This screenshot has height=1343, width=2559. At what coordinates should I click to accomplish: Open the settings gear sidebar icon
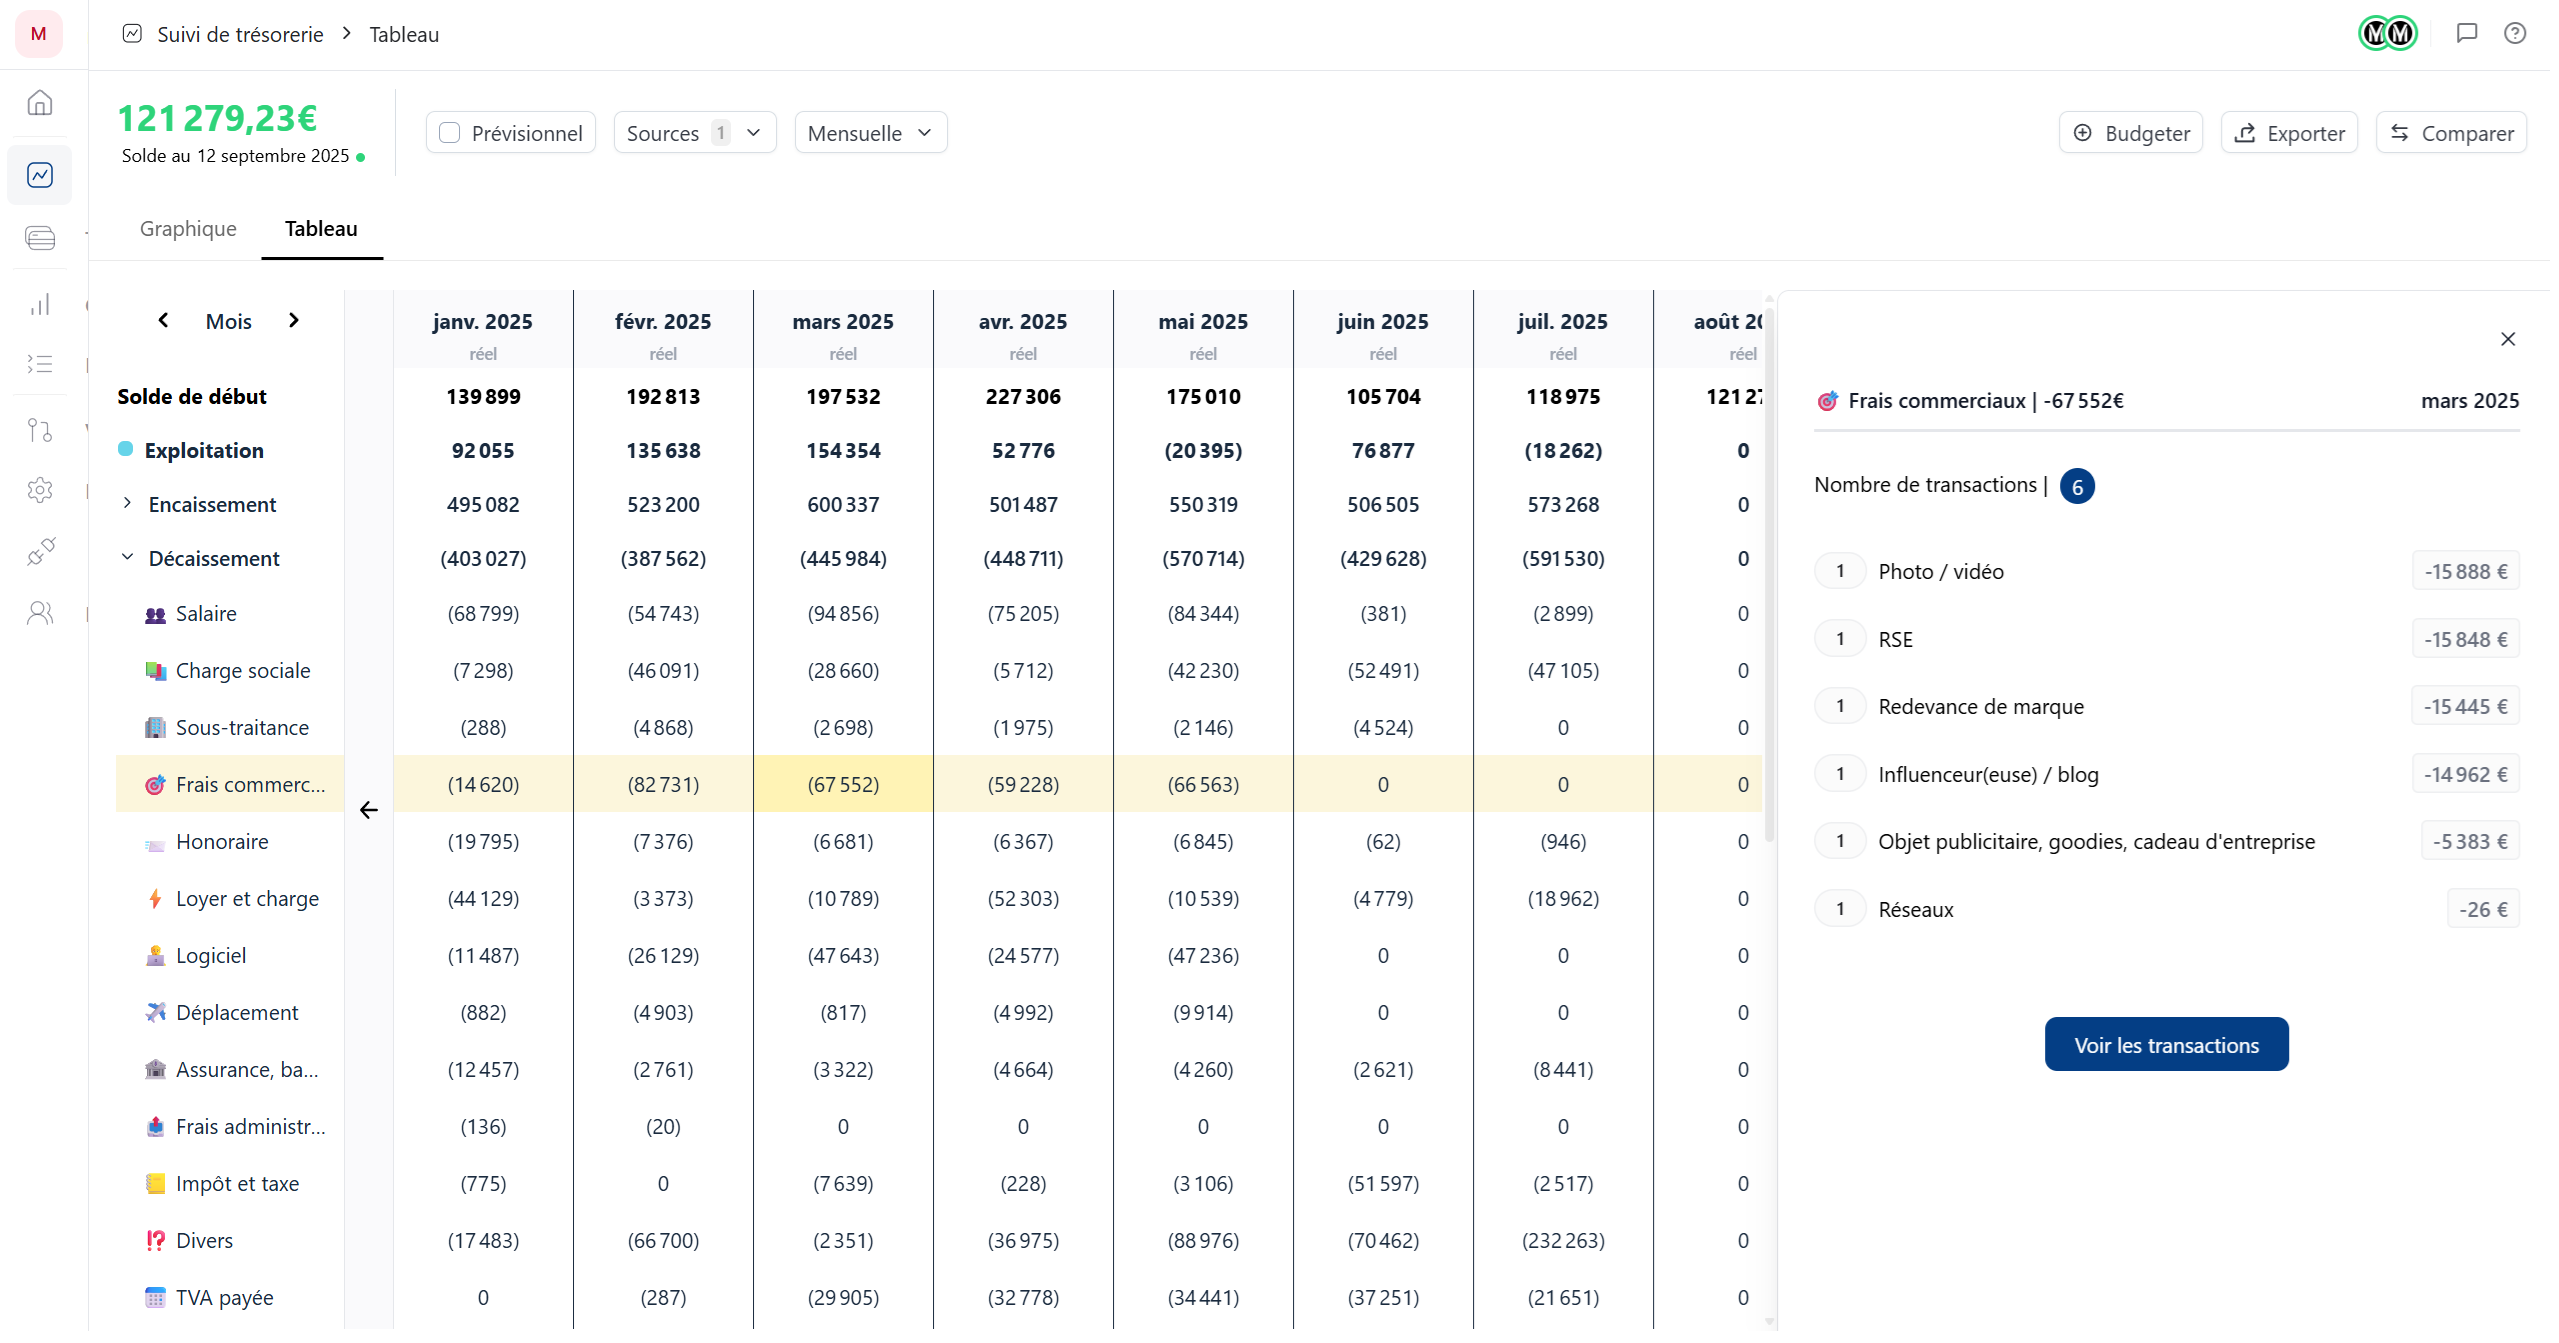point(40,490)
